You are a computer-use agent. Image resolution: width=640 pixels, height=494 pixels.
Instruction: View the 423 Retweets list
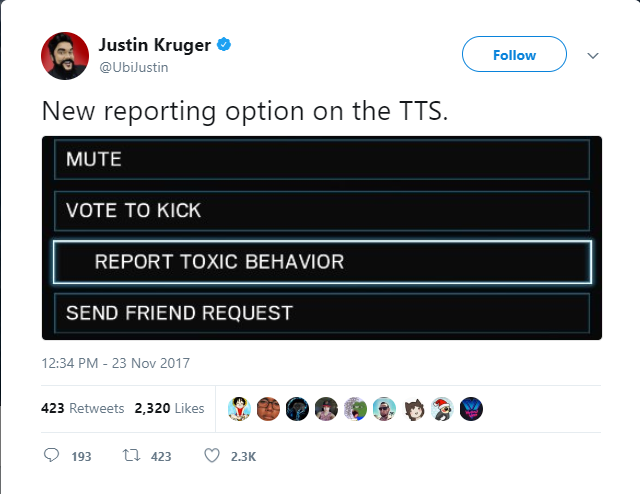pos(83,408)
